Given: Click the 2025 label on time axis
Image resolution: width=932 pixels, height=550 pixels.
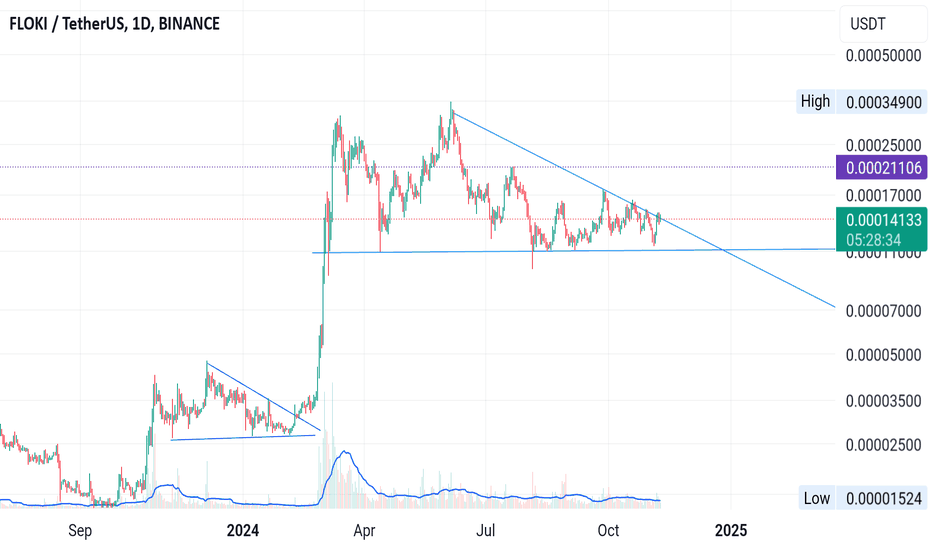Looking at the screenshot, I should coord(731,530).
